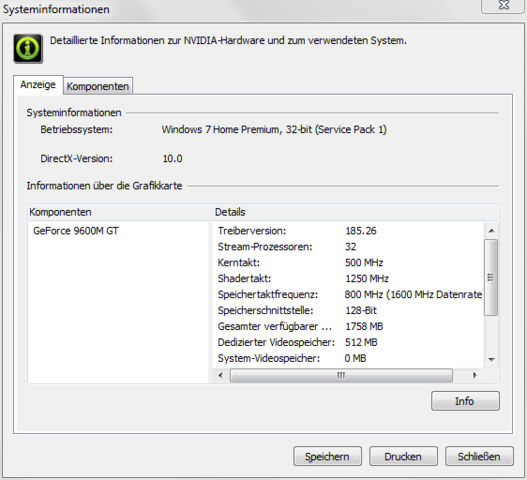Select the Treiberversion row
This screenshot has height=480, width=527.
(x=349, y=231)
